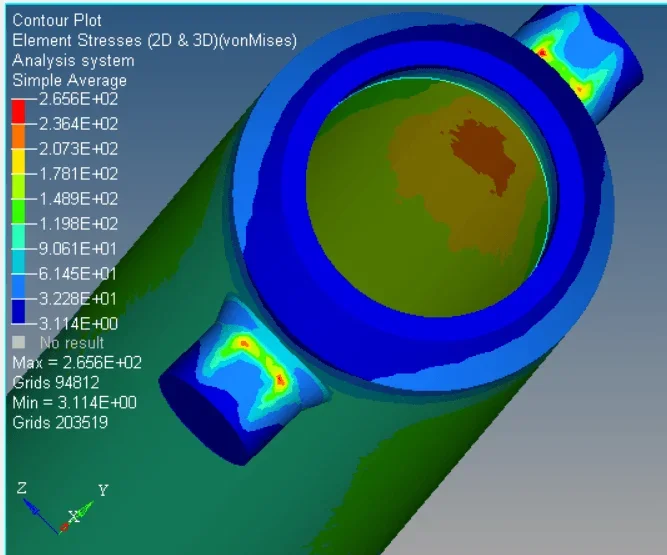Click the yellow band of the legend color bar
The image size is (667, 555).
18,162
